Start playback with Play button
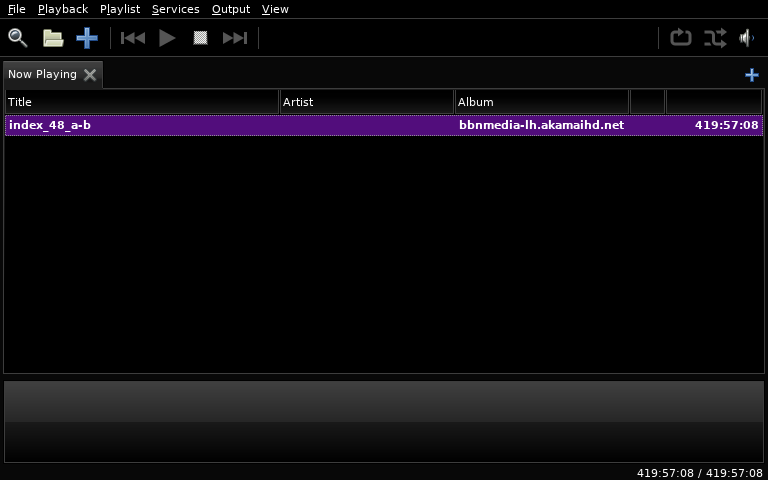The height and width of the screenshot is (480, 768). [168, 38]
